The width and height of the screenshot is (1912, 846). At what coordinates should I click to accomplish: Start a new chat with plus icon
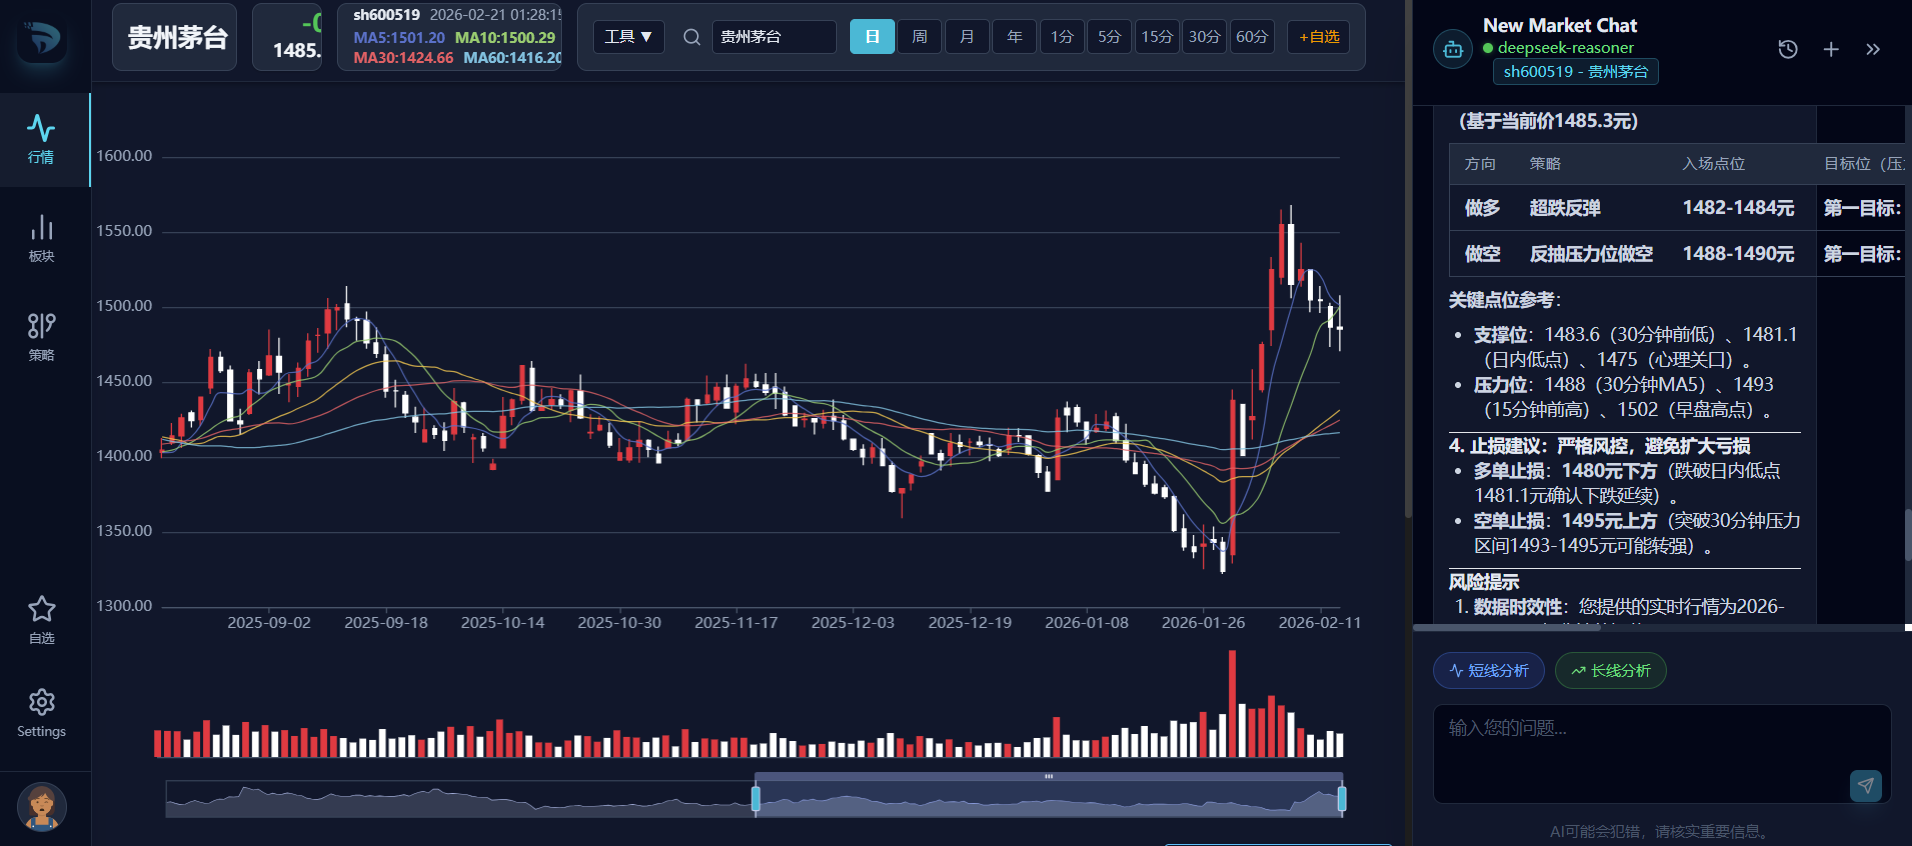(1831, 49)
